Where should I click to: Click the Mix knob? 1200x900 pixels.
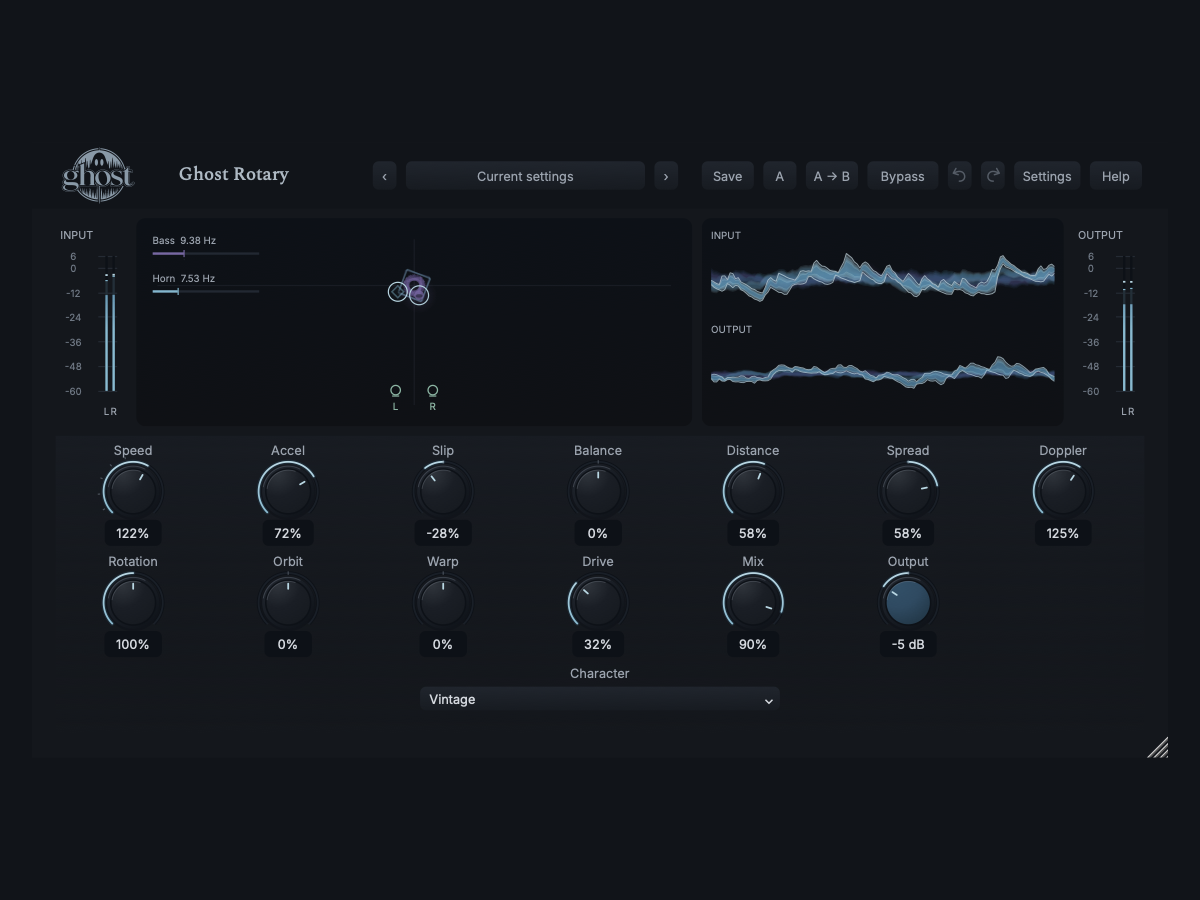[x=753, y=602]
